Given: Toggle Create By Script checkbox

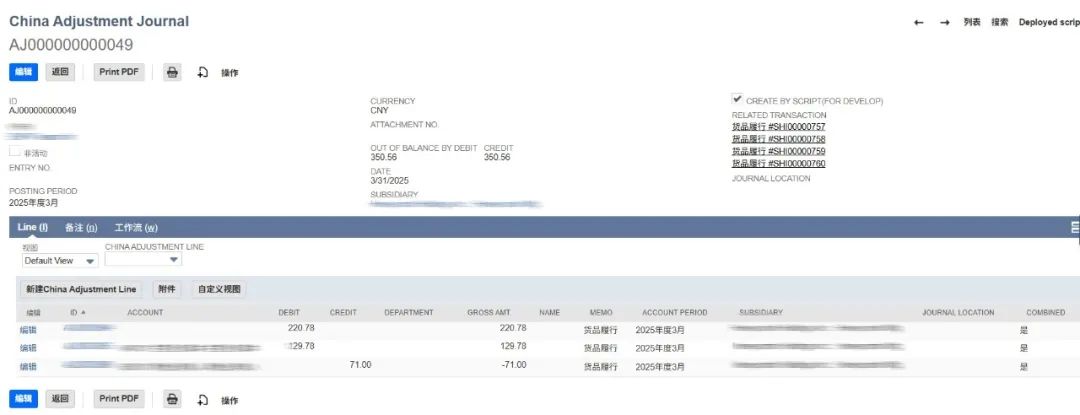Looking at the screenshot, I should pos(737,99).
